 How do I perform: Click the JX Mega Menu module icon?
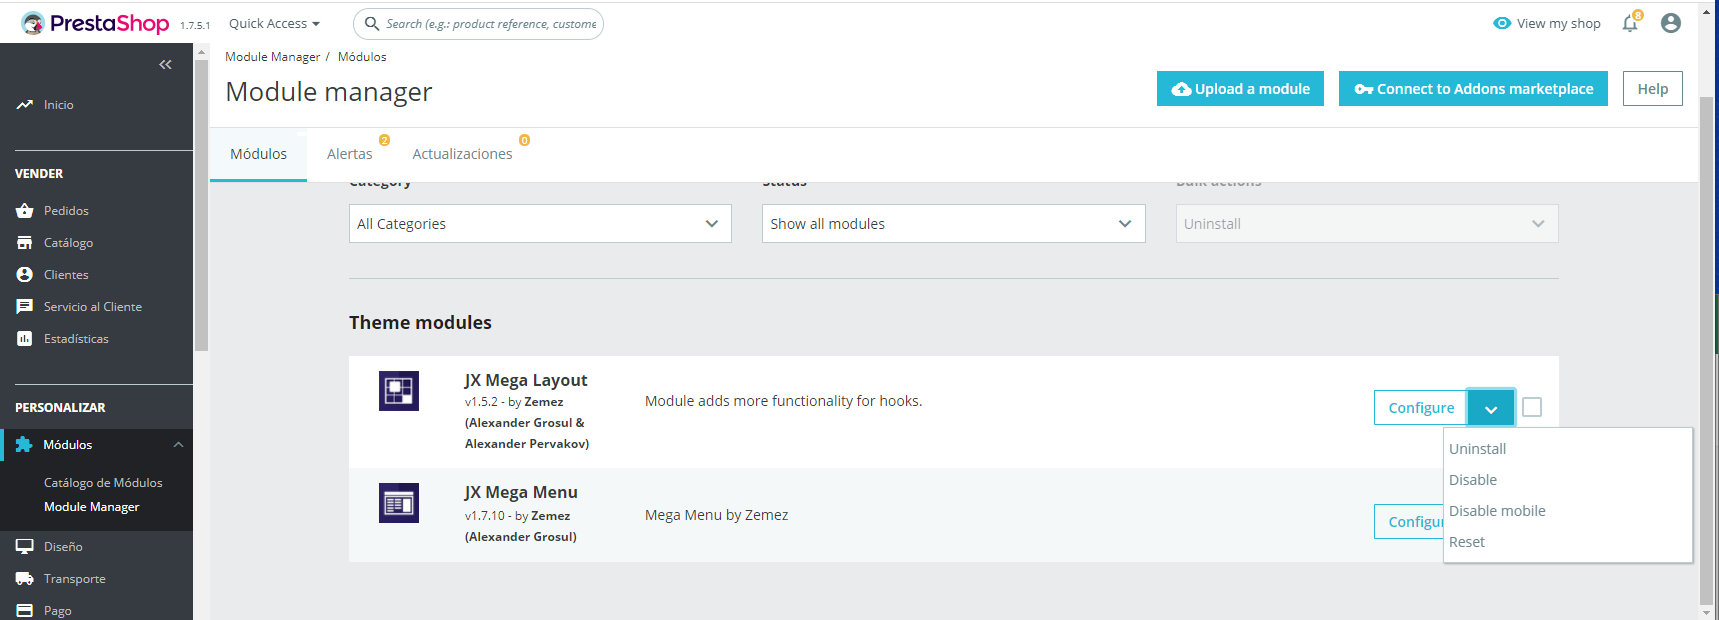pos(398,503)
